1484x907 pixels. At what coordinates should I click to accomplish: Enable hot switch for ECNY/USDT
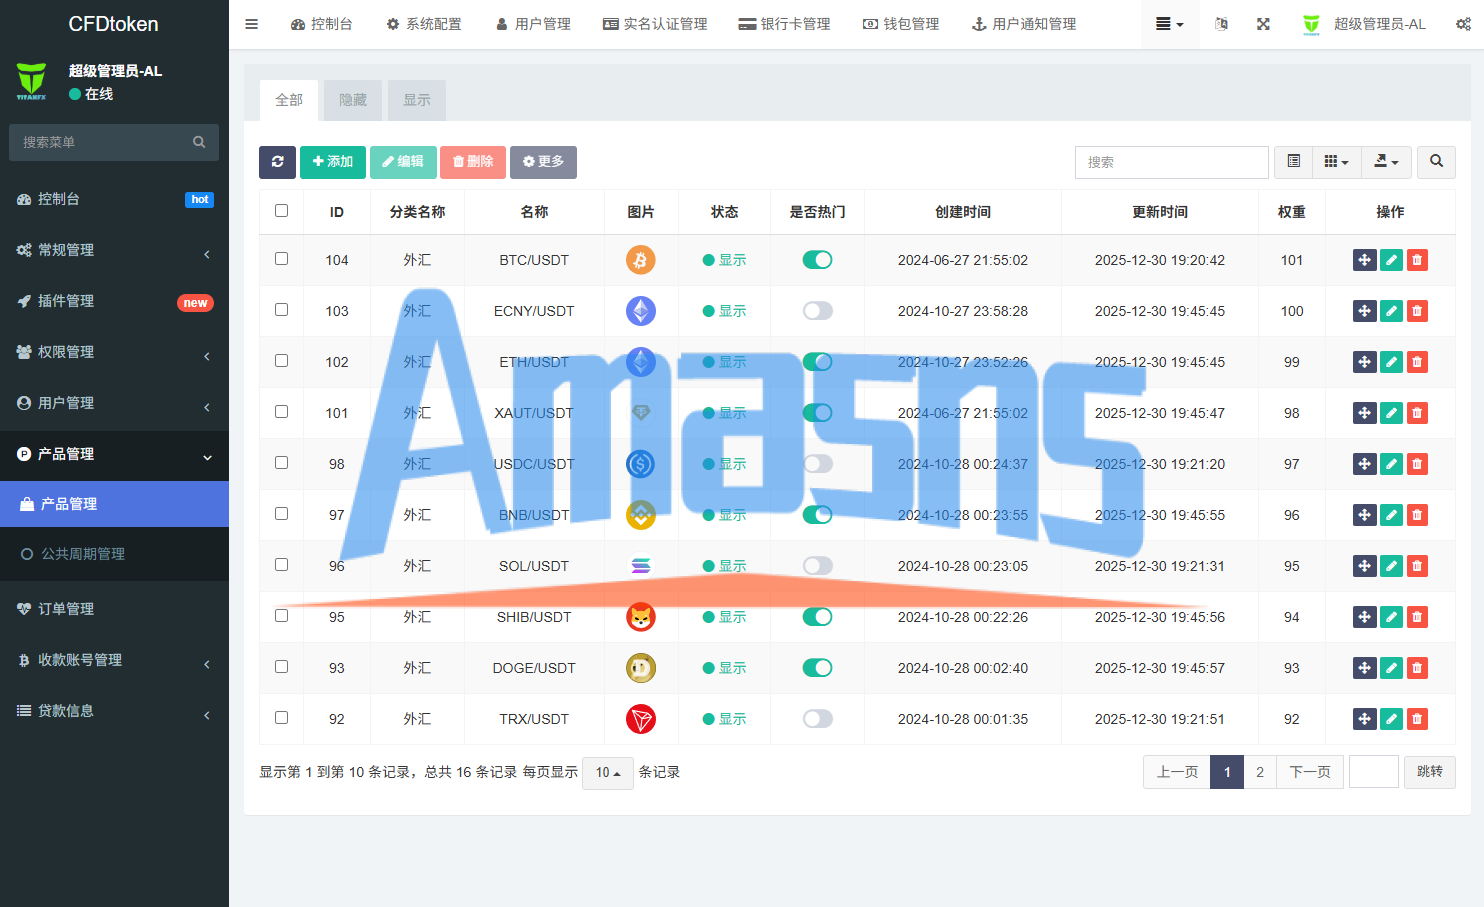[817, 311]
